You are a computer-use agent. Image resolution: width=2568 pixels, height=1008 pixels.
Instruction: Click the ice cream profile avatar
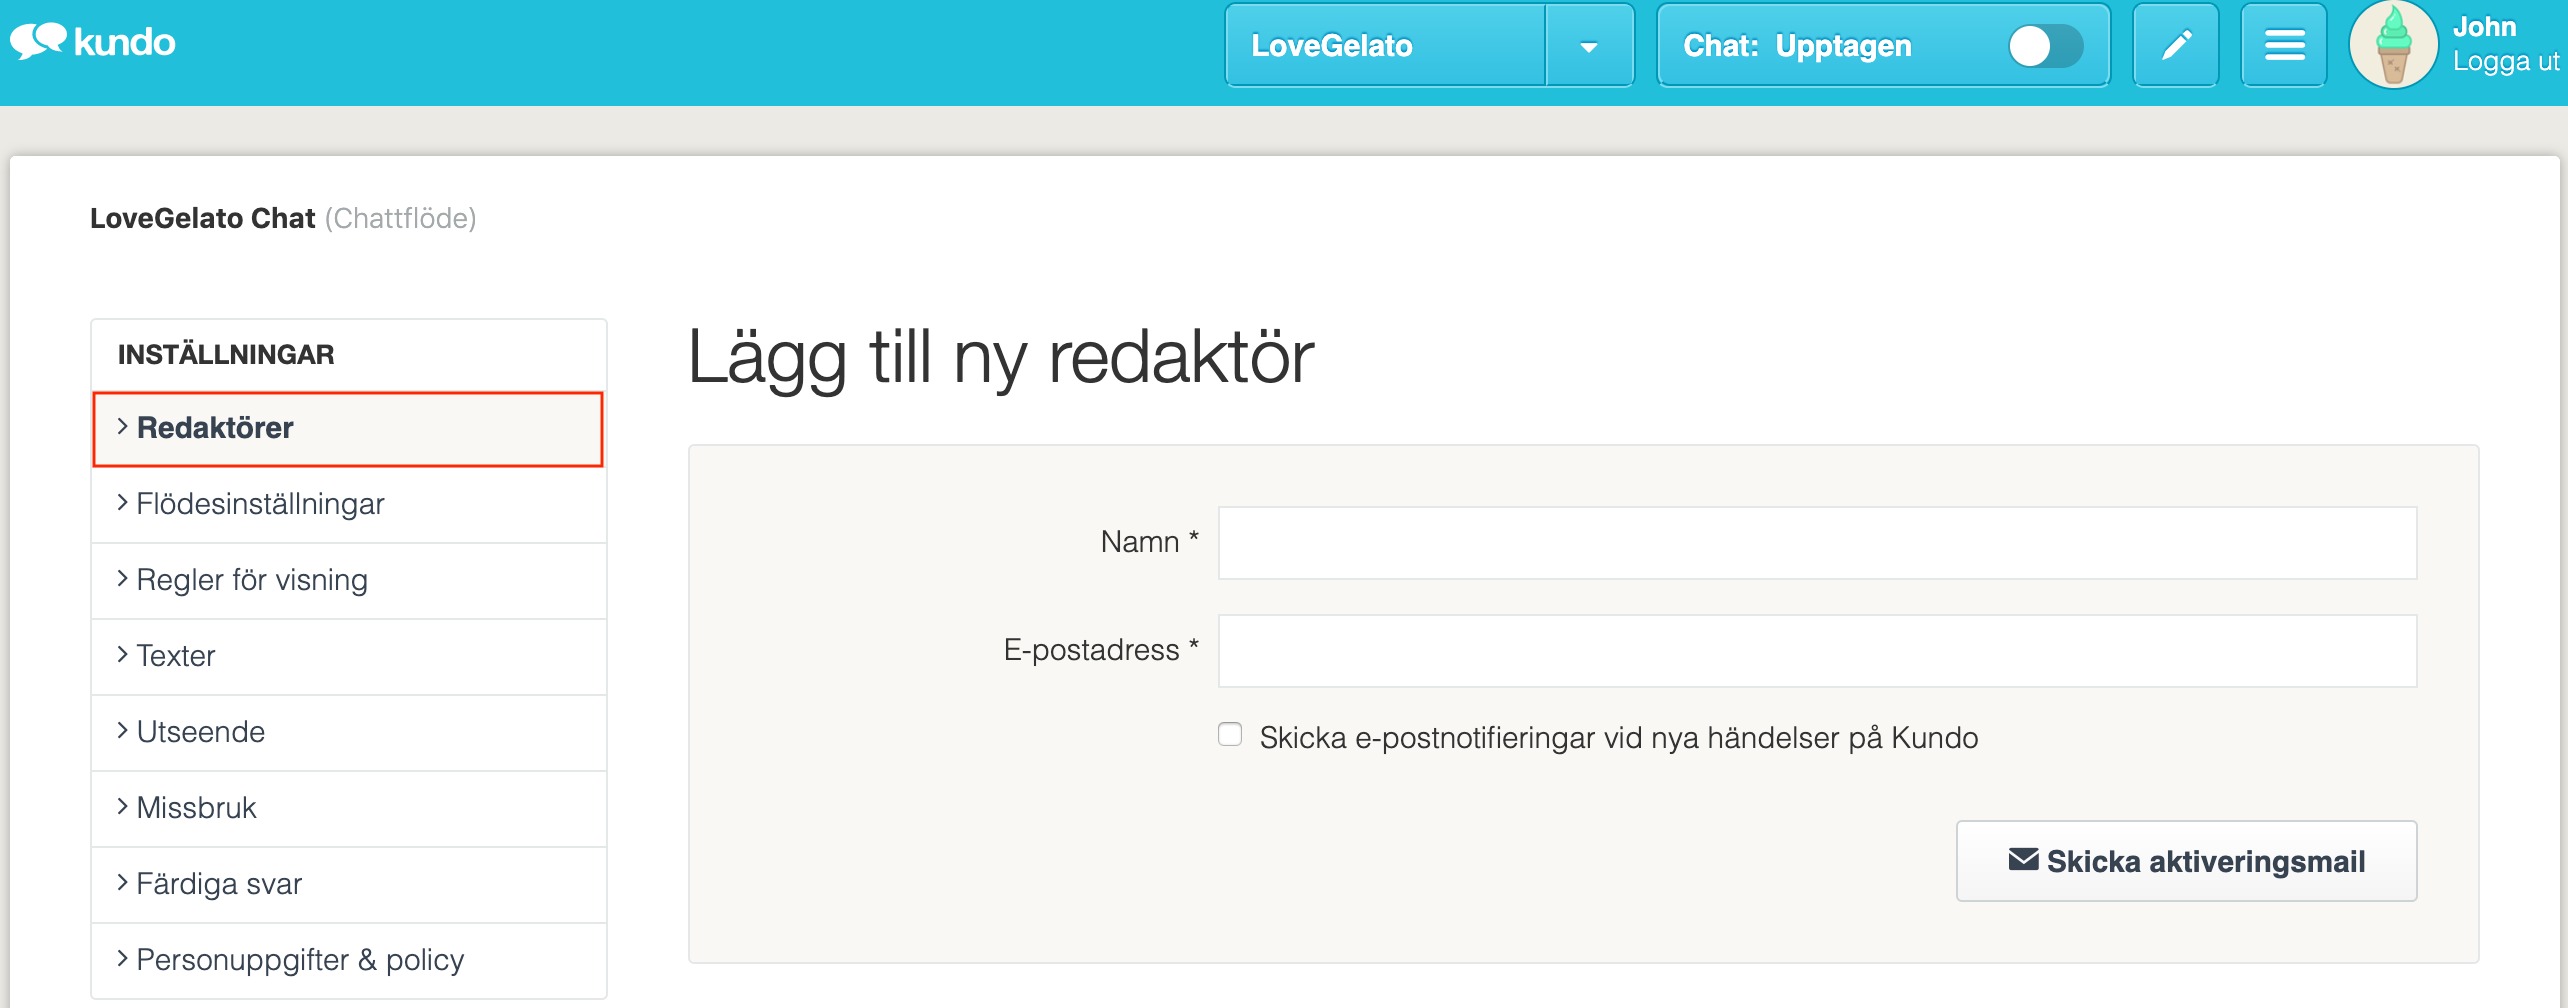pos(2392,46)
